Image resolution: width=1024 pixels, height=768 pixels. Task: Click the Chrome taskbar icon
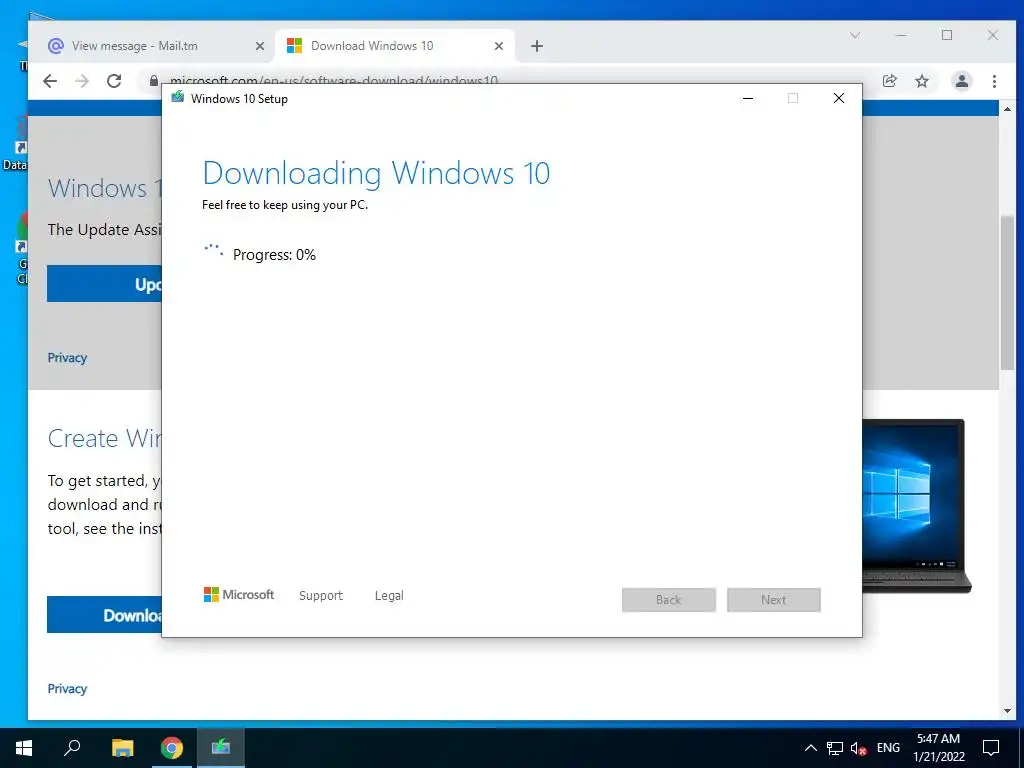(x=172, y=748)
